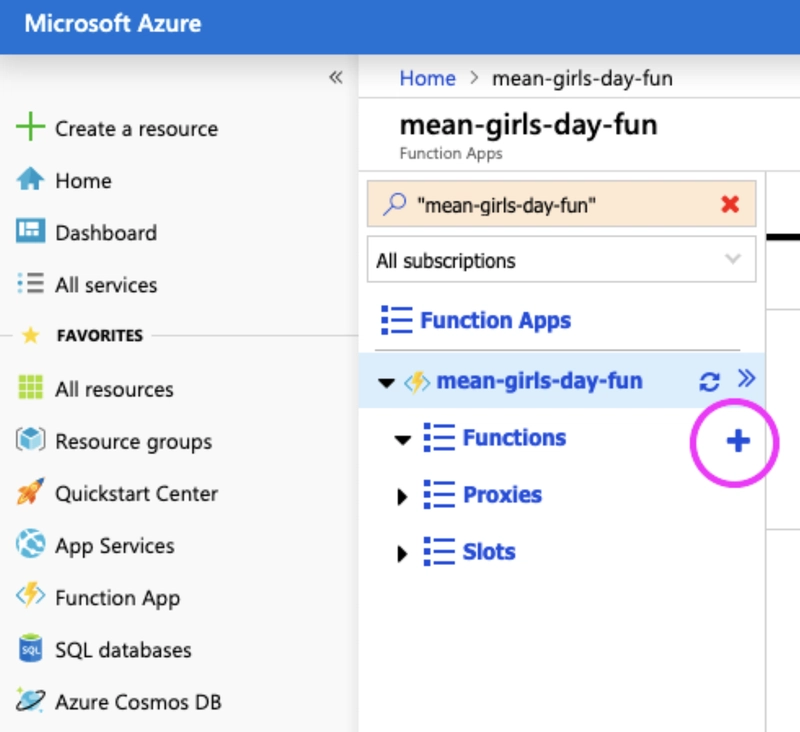Image resolution: width=800 pixels, height=732 pixels.
Task: Clear the search filter with red X
Action: (x=730, y=205)
